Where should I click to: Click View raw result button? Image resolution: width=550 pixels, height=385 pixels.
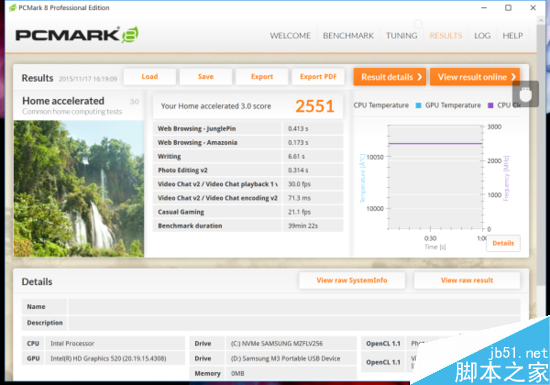pyautogui.click(x=467, y=280)
